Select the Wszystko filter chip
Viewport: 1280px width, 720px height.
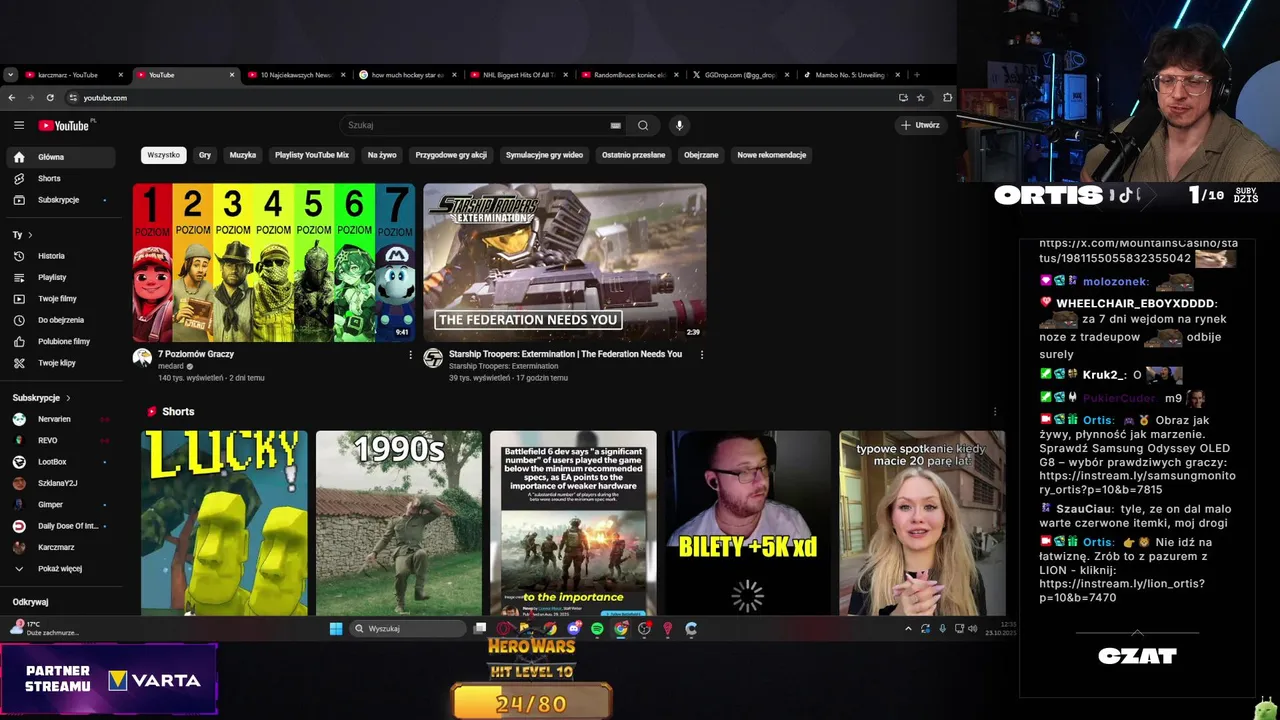[x=164, y=155]
